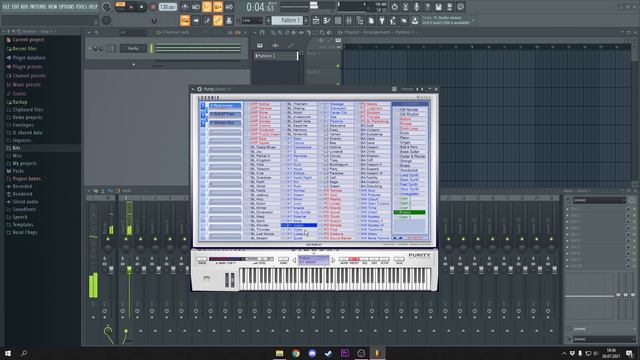Screen dimensions: 640x360
Task: Click the speech bubble icon in top toolbar
Action: (460, 7)
